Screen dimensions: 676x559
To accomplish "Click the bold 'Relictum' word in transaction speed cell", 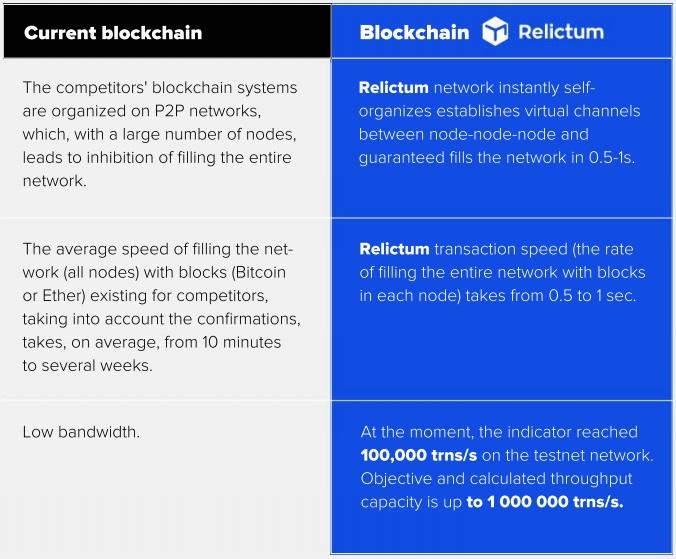I will [x=394, y=249].
